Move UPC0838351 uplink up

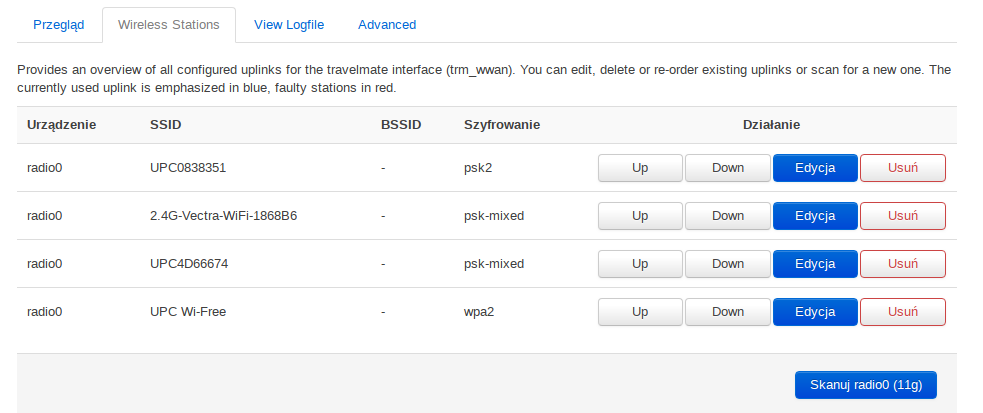(640, 168)
